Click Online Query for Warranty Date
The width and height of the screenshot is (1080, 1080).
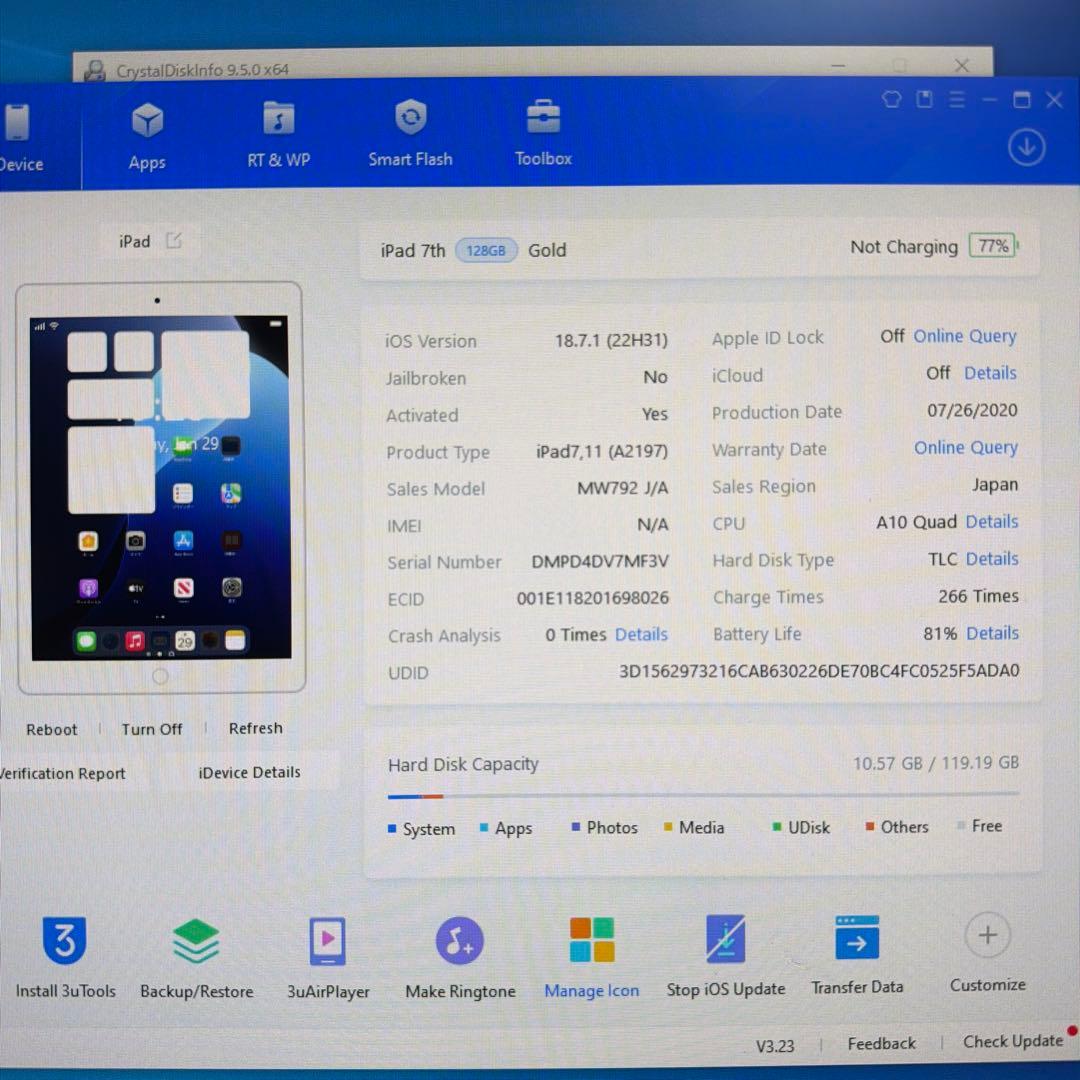point(966,448)
